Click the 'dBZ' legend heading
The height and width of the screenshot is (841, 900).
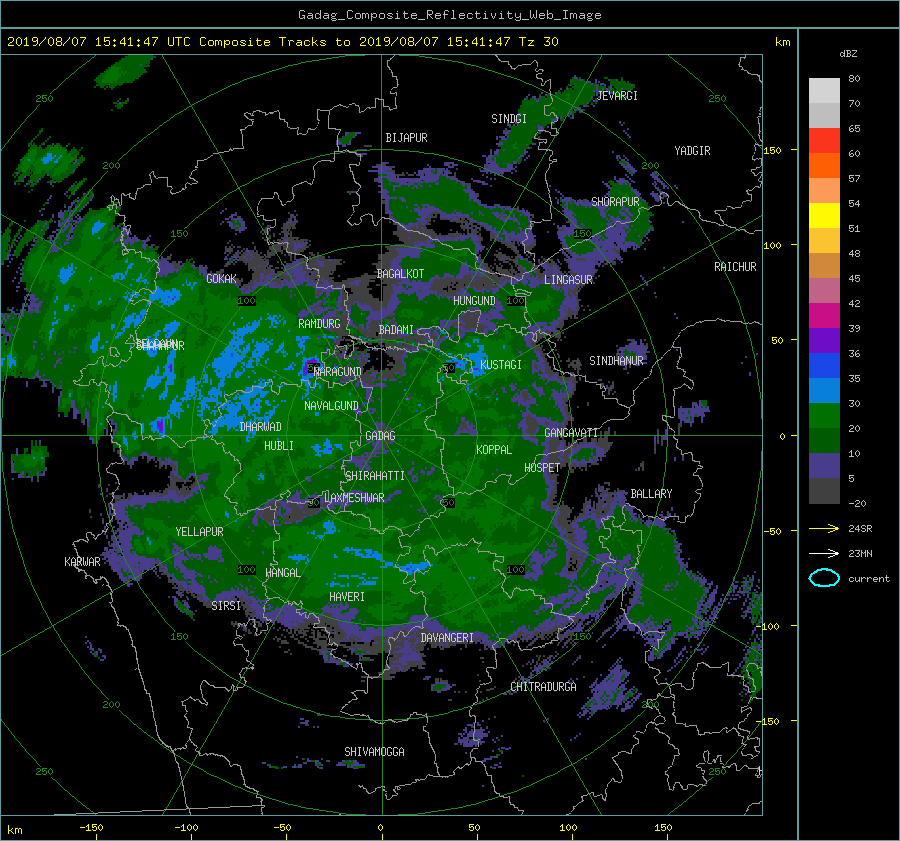tap(848, 54)
